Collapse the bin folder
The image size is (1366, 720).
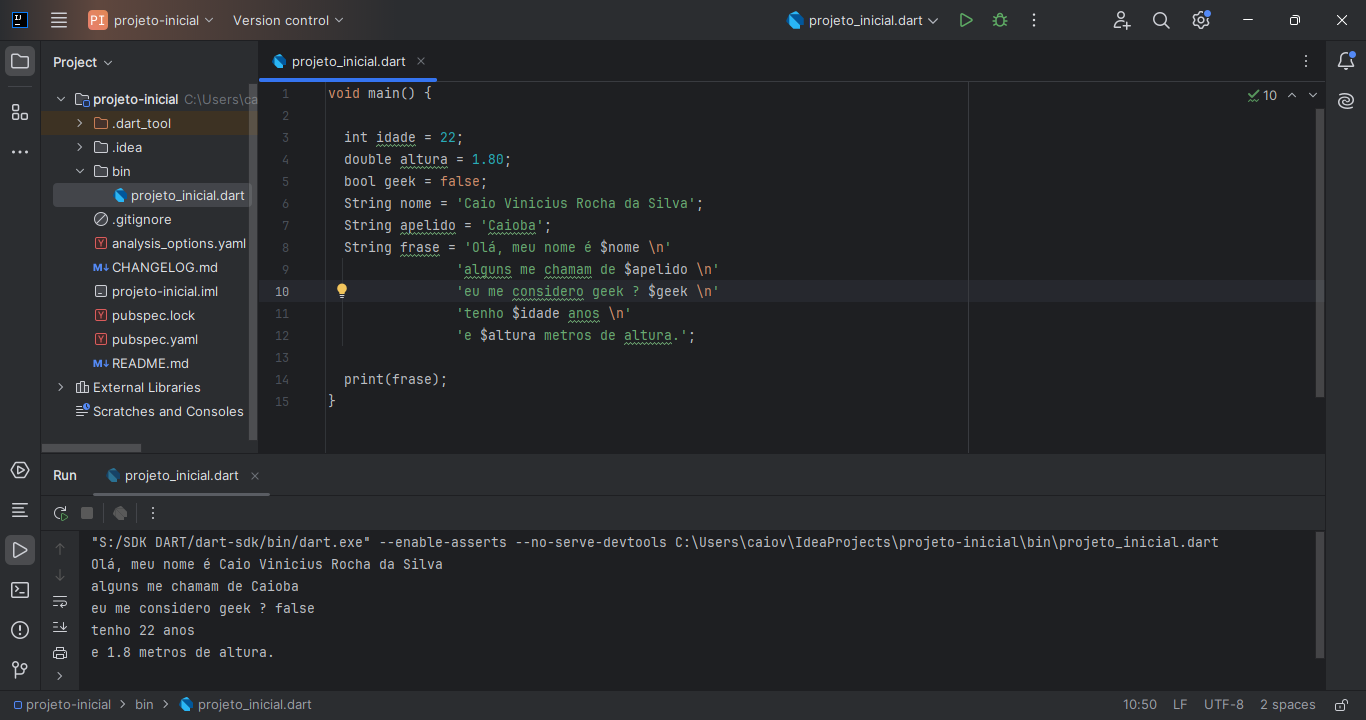(x=80, y=171)
